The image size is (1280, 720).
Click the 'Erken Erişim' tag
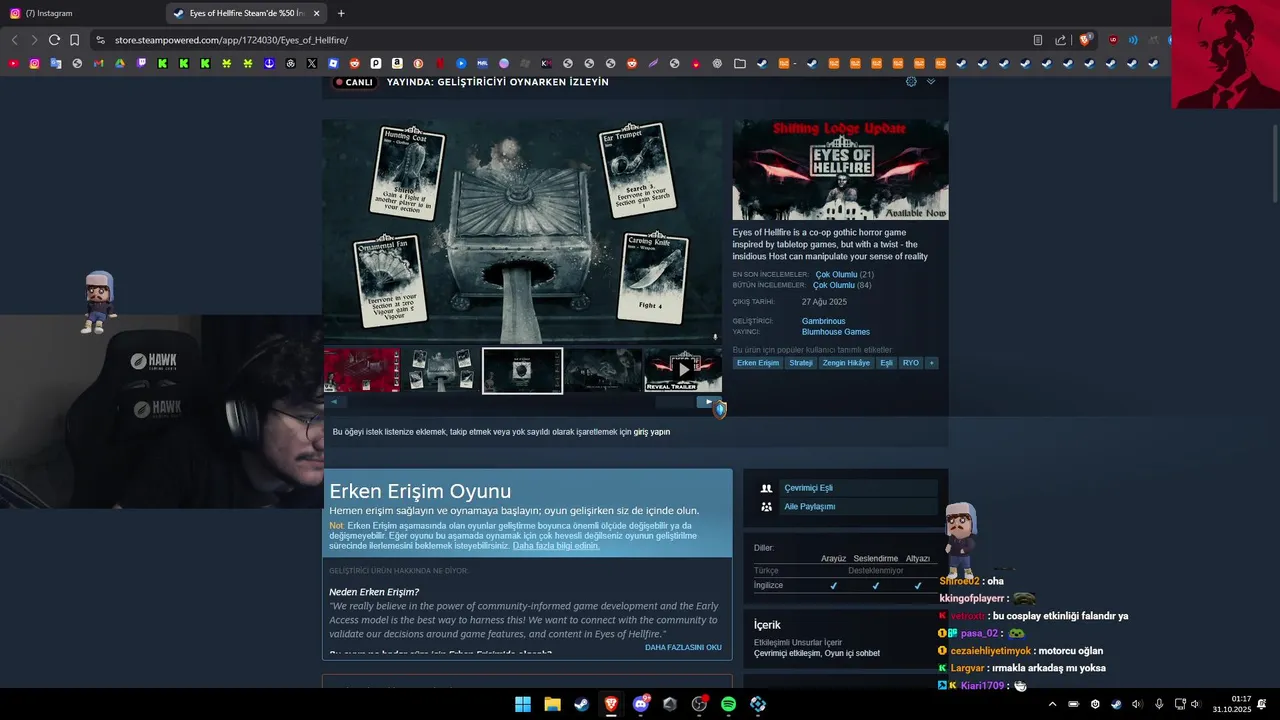[x=758, y=363]
